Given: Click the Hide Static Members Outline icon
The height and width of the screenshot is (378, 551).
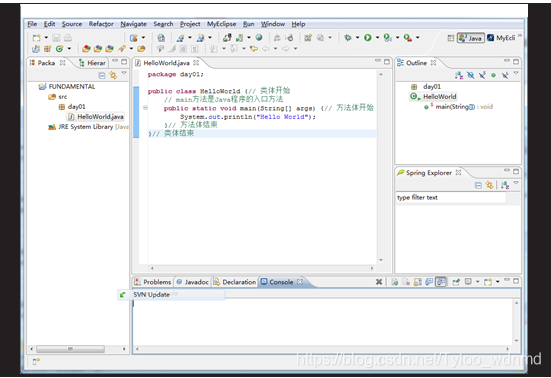Looking at the screenshot, I should coord(482,75).
